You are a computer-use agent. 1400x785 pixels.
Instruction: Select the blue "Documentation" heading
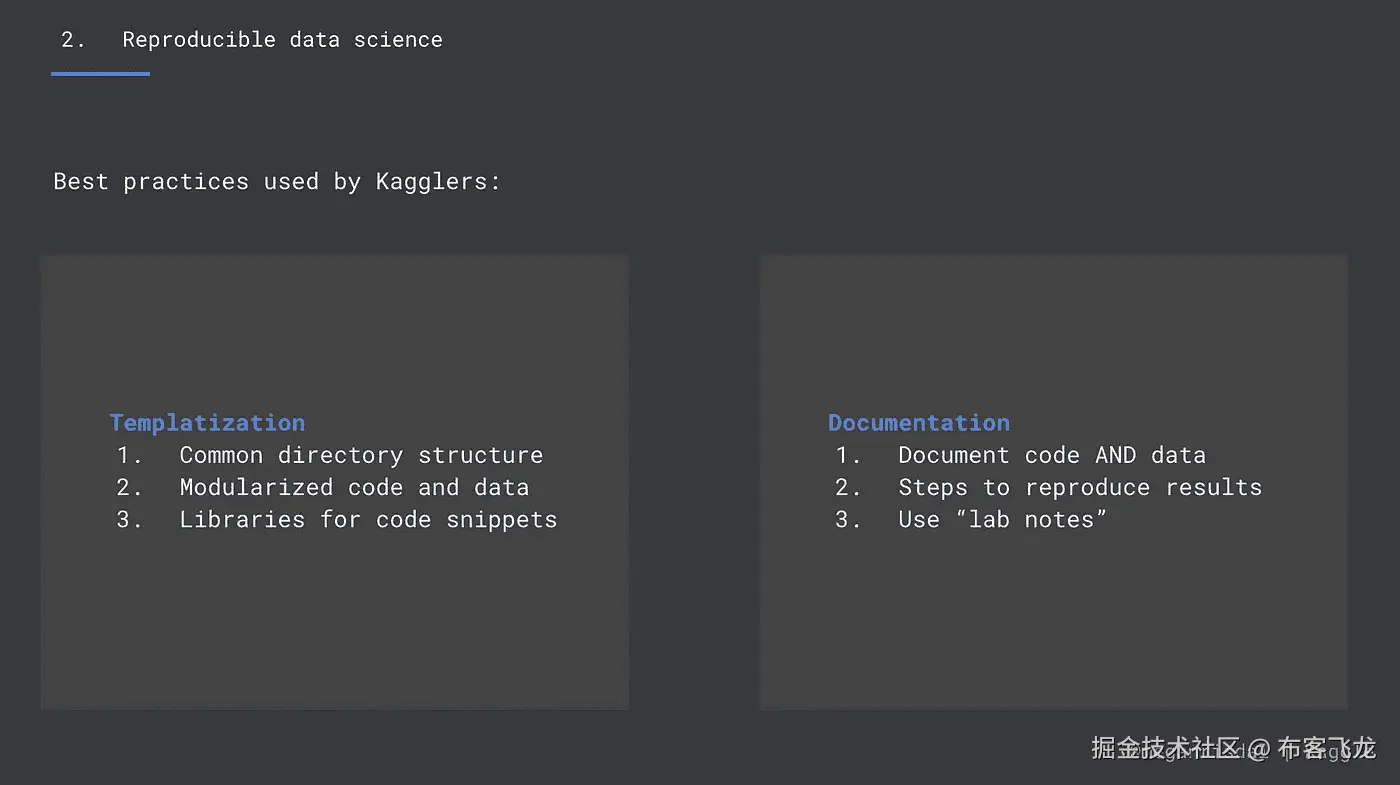click(x=919, y=423)
